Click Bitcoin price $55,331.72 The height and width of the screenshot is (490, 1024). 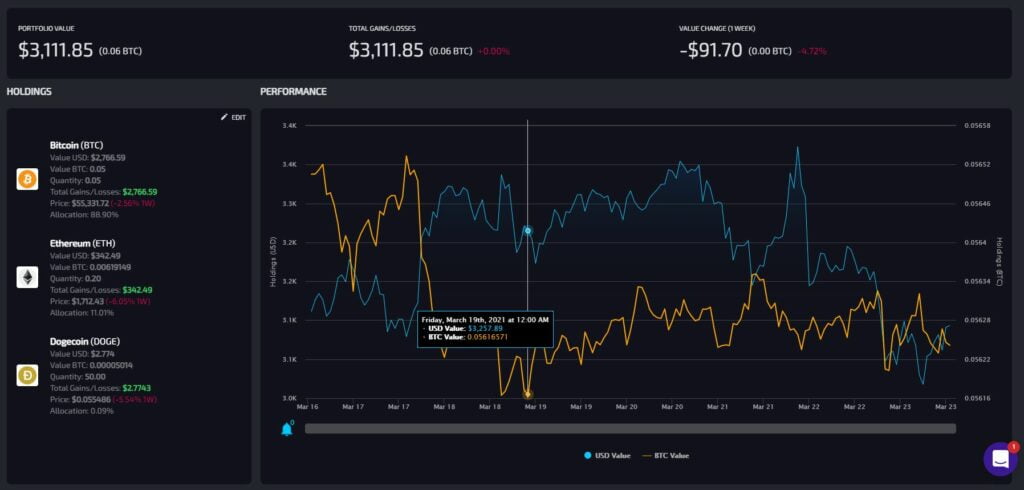89,203
